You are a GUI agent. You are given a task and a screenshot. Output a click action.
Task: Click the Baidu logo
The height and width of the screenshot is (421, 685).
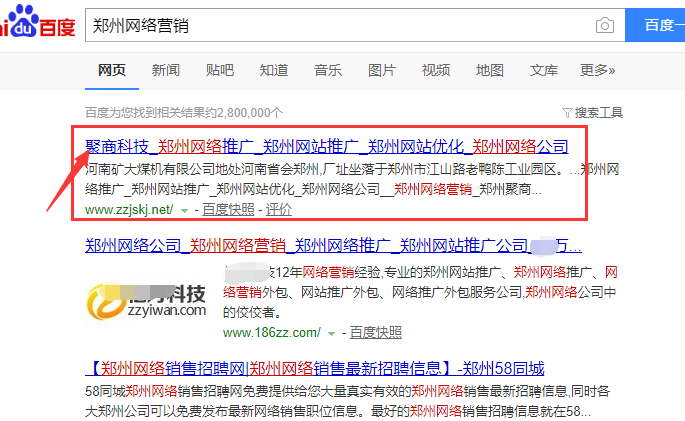point(38,21)
